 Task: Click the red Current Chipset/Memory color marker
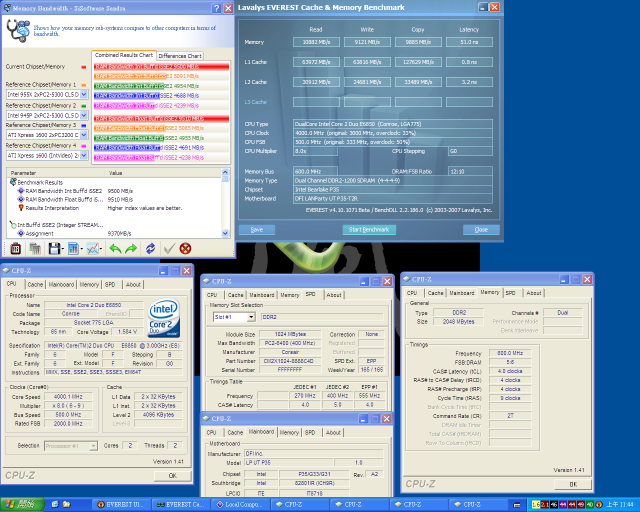coord(84,67)
